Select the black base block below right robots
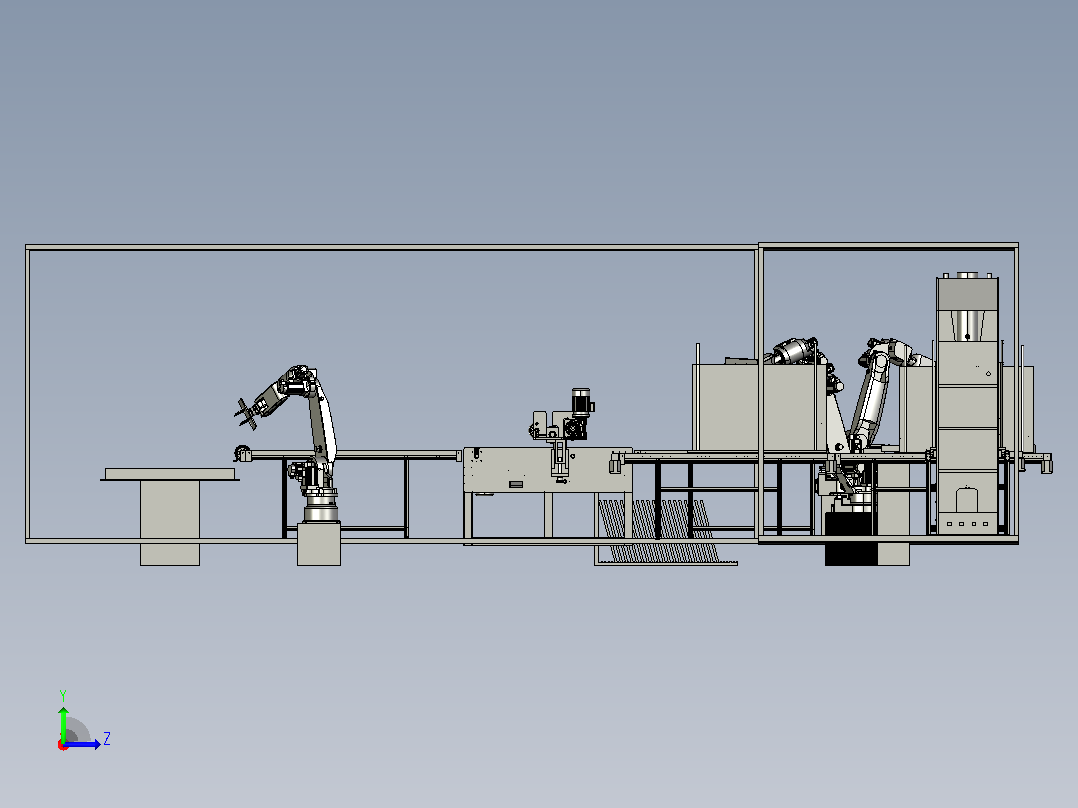The height and width of the screenshot is (808, 1078). point(850,541)
